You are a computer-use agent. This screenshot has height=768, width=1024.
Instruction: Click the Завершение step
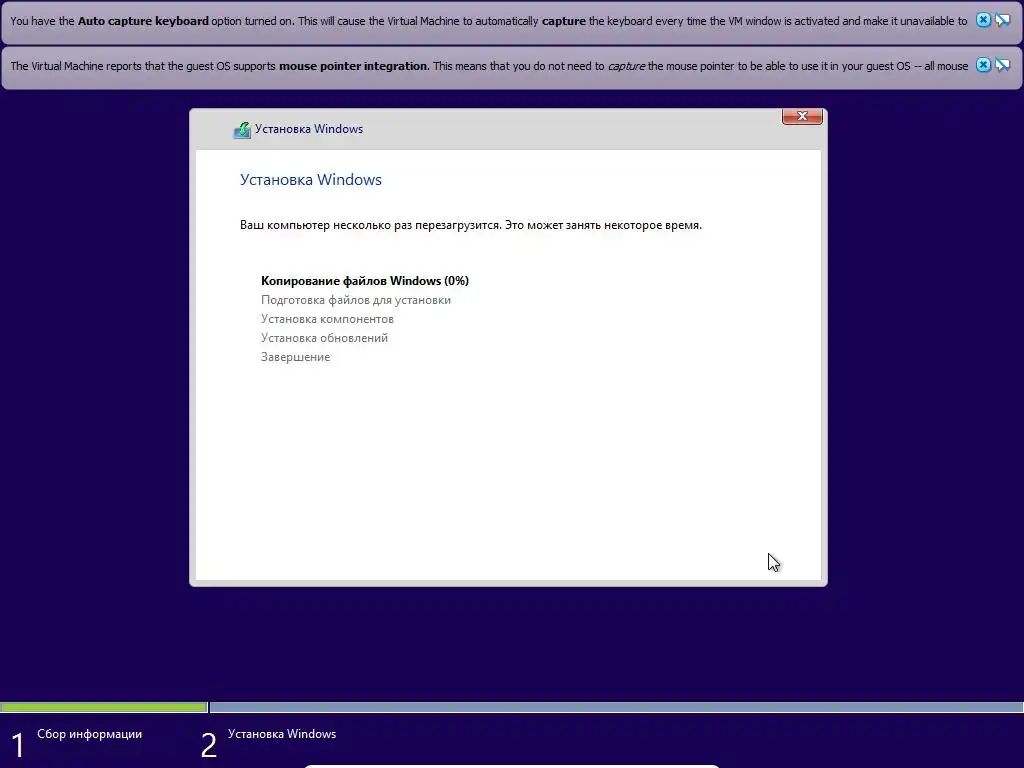click(296, 357)
